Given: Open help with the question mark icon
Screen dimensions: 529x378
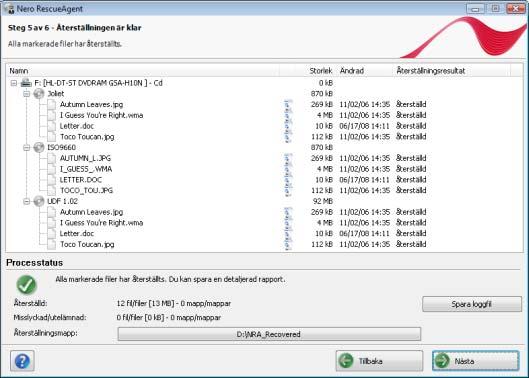Looking at the screenshot, I should tap(22, 361).
